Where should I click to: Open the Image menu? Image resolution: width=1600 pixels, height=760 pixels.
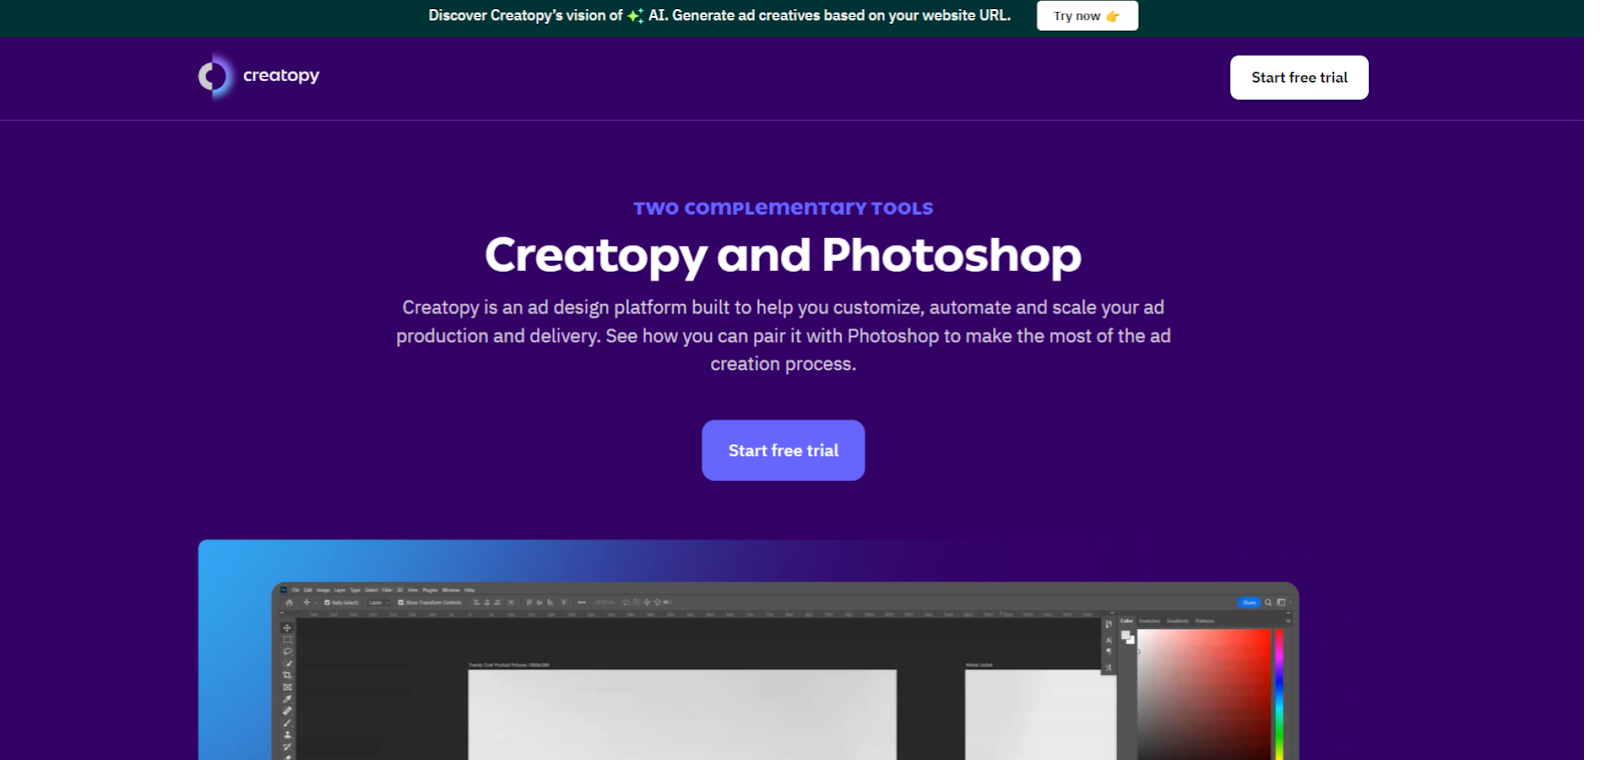(x=323, y=590)
